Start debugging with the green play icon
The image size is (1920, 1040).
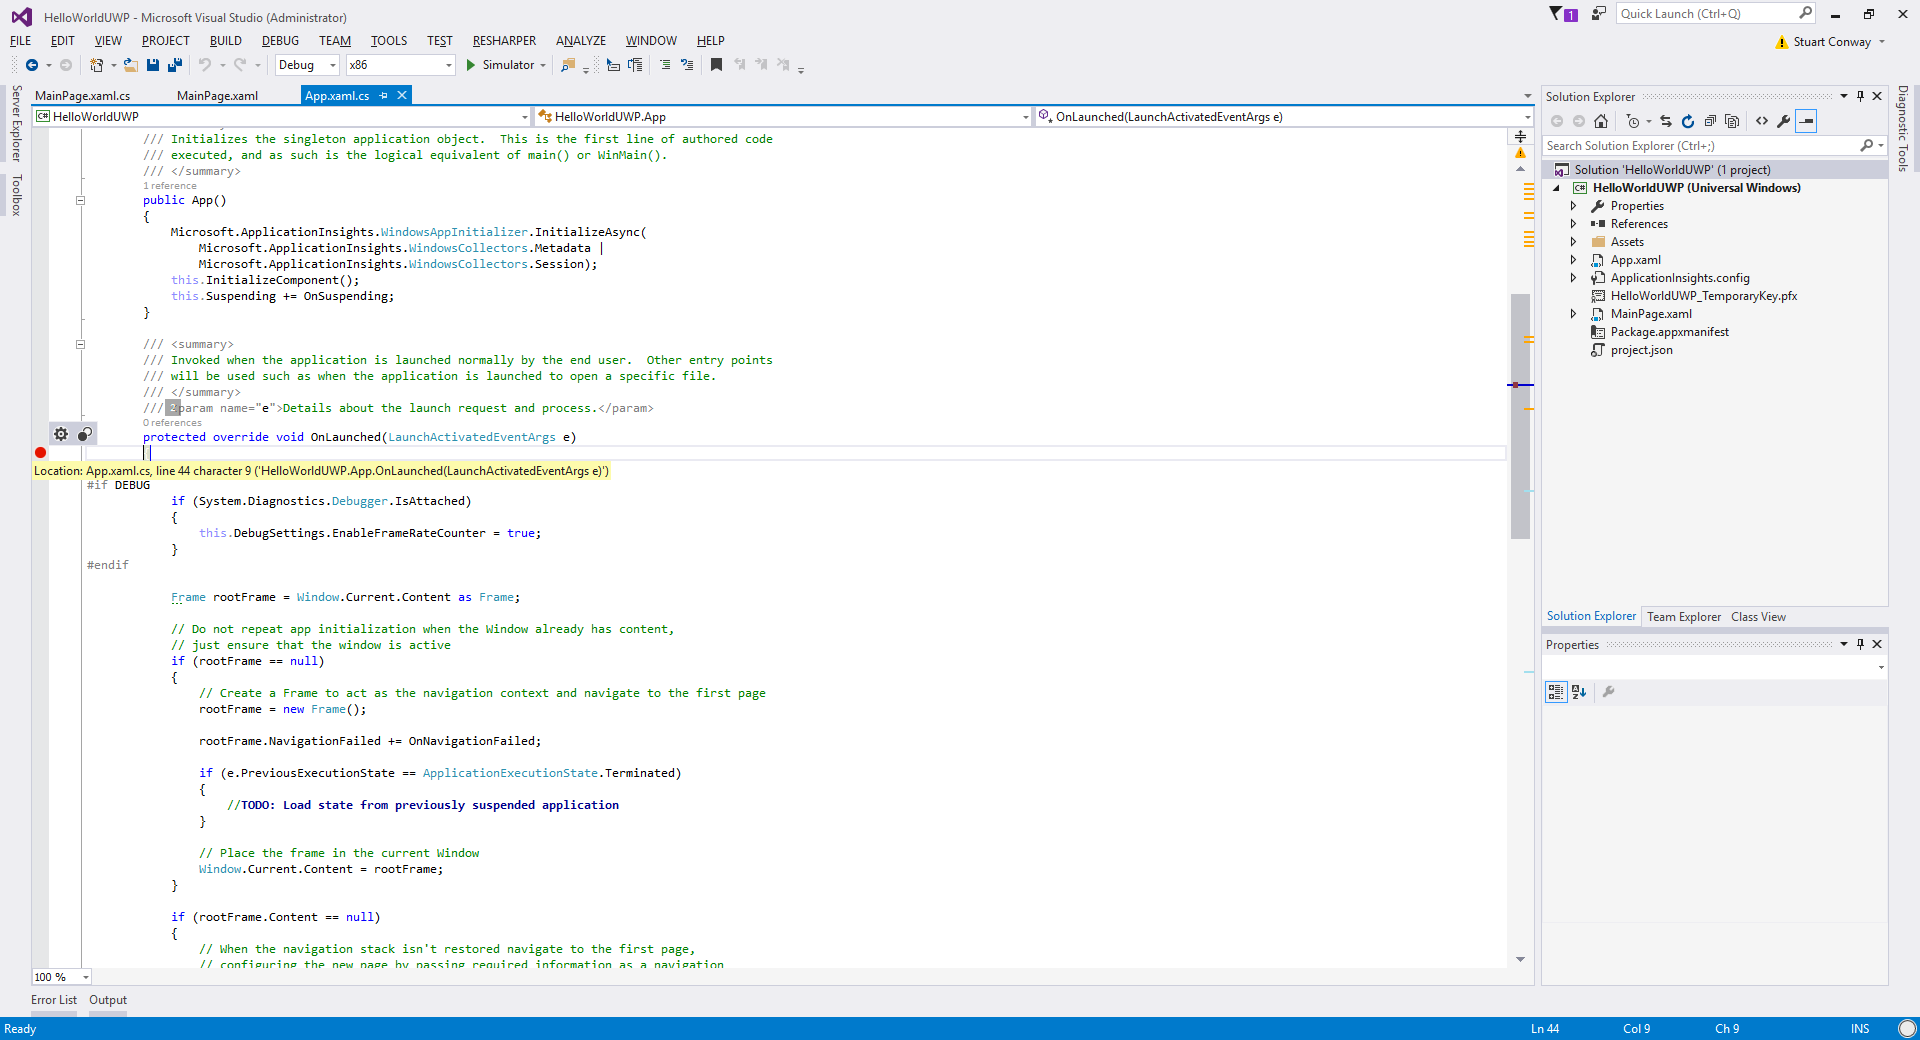pyautogui.click(x=470, y=65)
